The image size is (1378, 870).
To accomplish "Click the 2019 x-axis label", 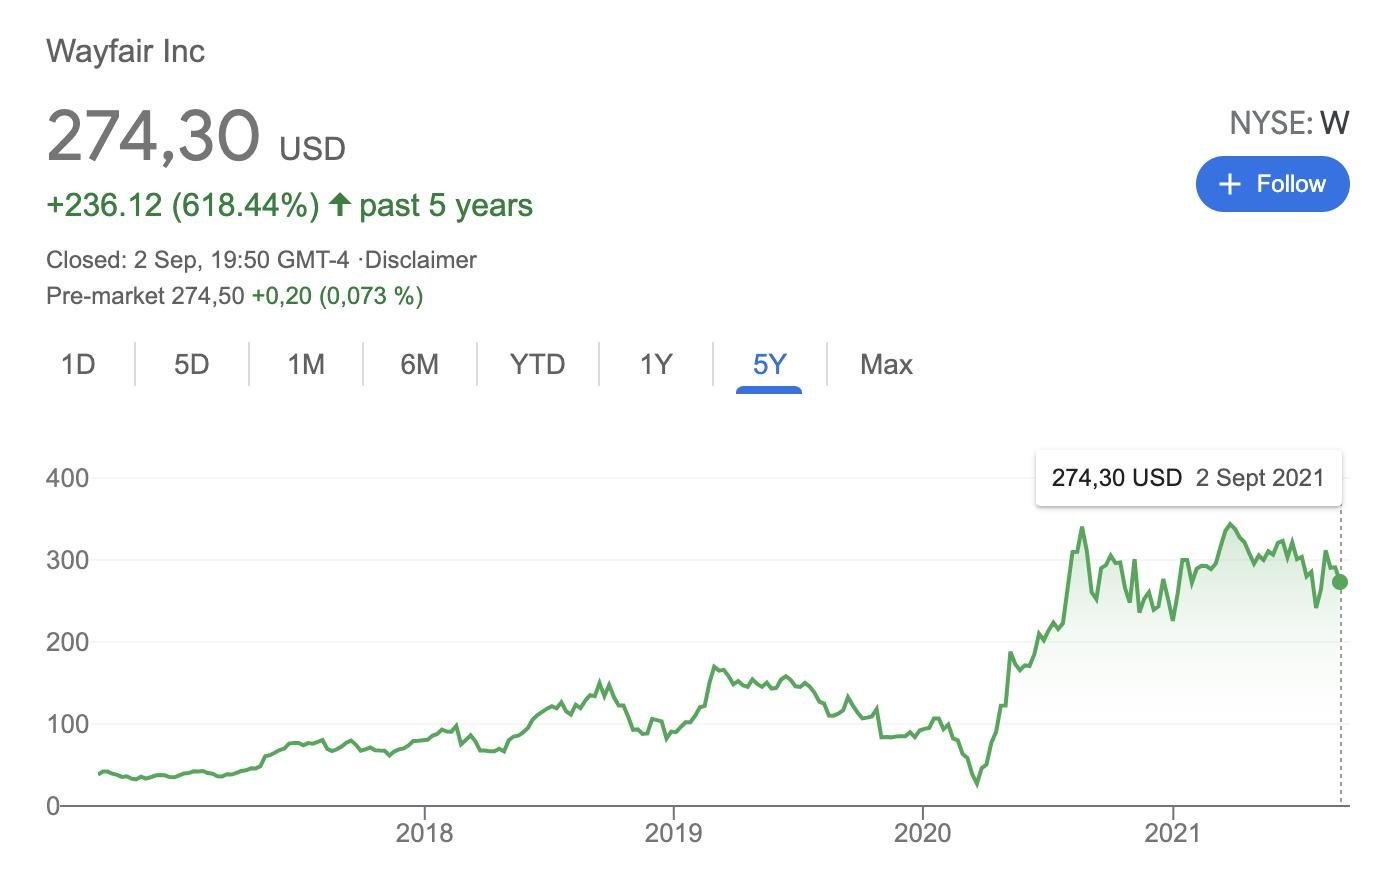I will [x=673, y=832].
